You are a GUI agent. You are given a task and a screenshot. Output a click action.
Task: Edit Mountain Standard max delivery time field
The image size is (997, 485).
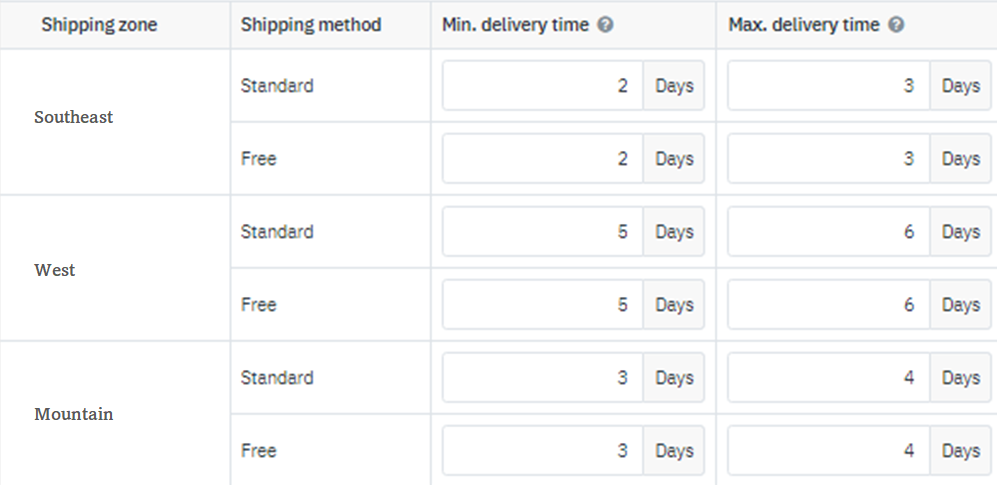[x=829, y=378]
